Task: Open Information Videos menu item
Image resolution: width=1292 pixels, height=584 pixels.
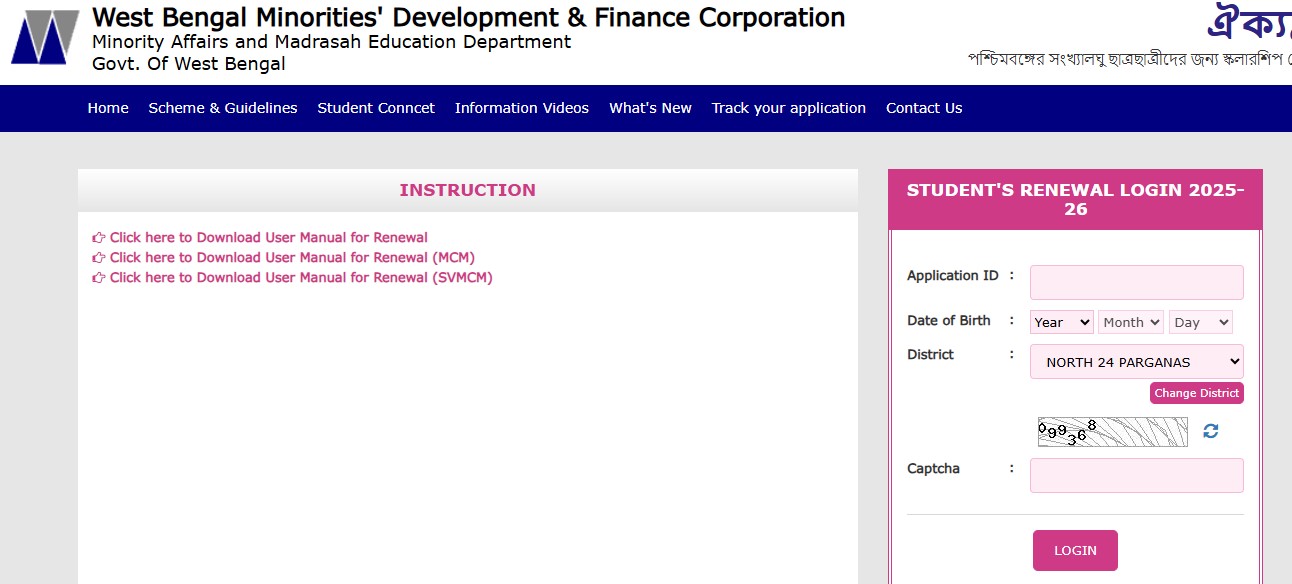Action: (522, 108)
